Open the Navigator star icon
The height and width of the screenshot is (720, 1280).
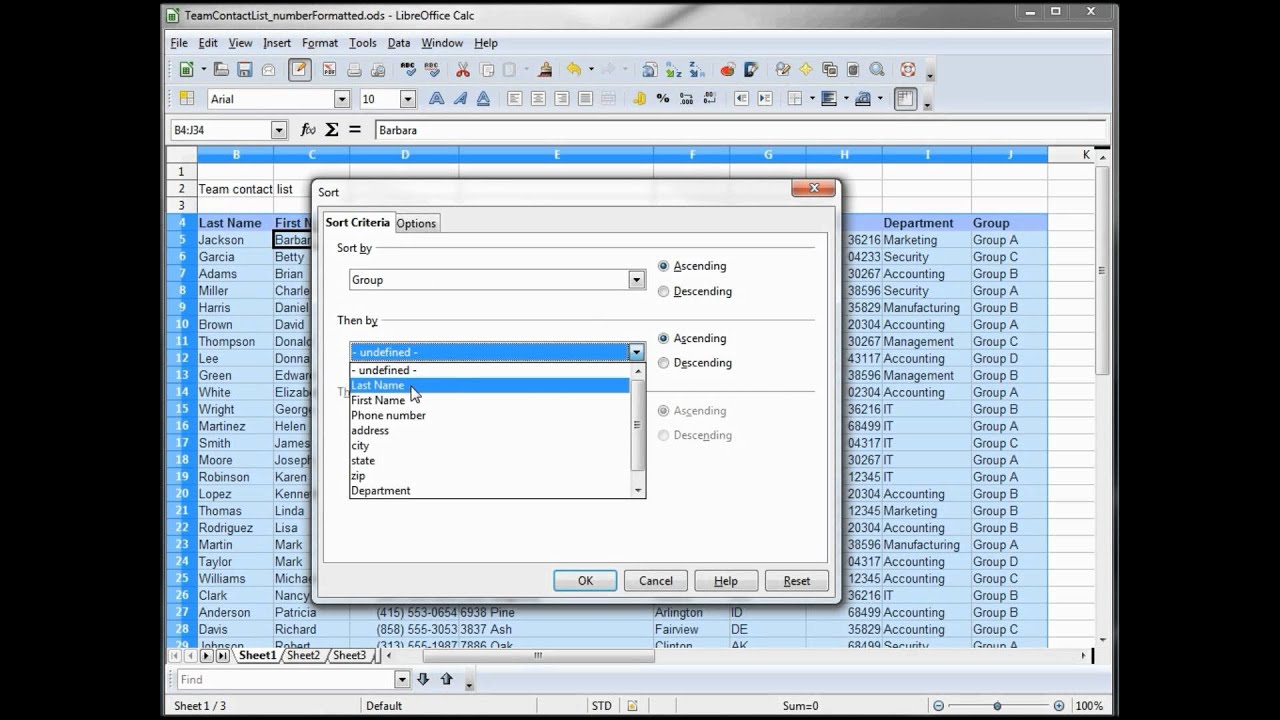pyautogui.click(x=806, y=69)
